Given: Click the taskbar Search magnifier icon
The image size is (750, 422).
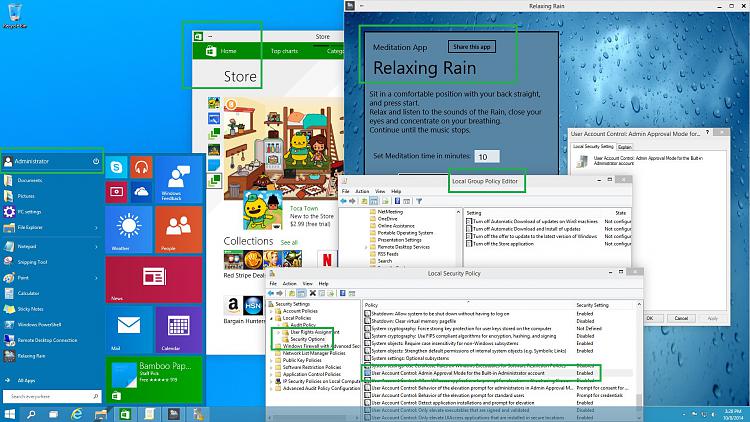Looking at the screenshot, I should tap(31, 414).
